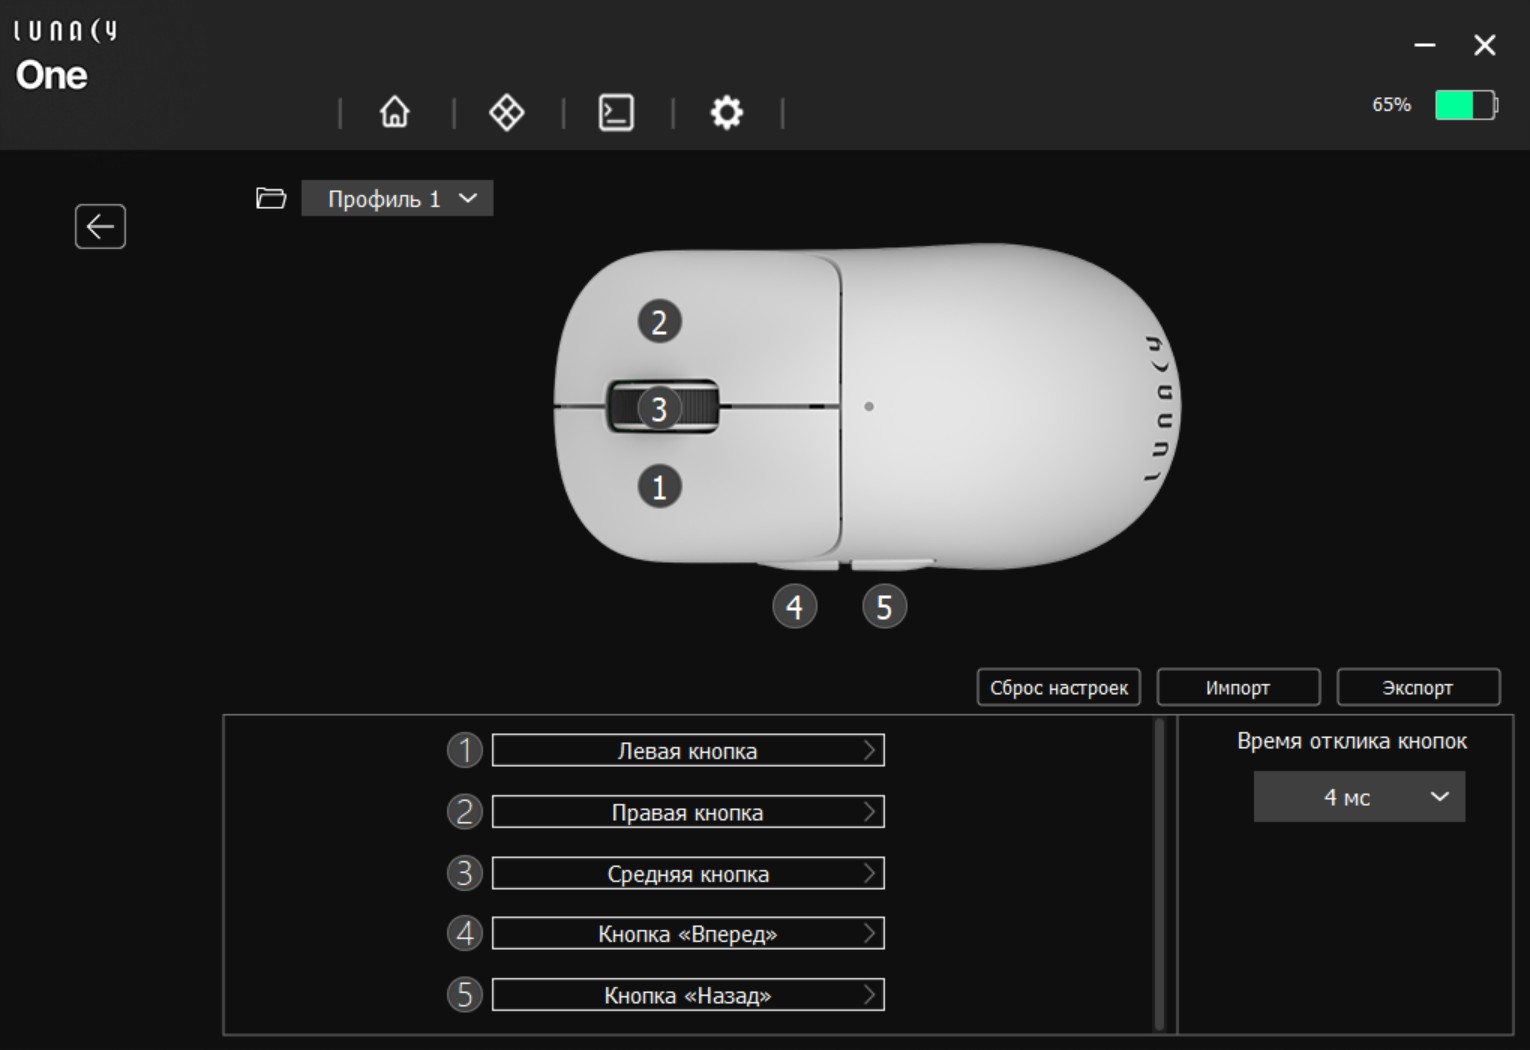The image size is (1530, 1050).
Task: Select mouse button marker 1 on image
Action: (x=659, y=487)
